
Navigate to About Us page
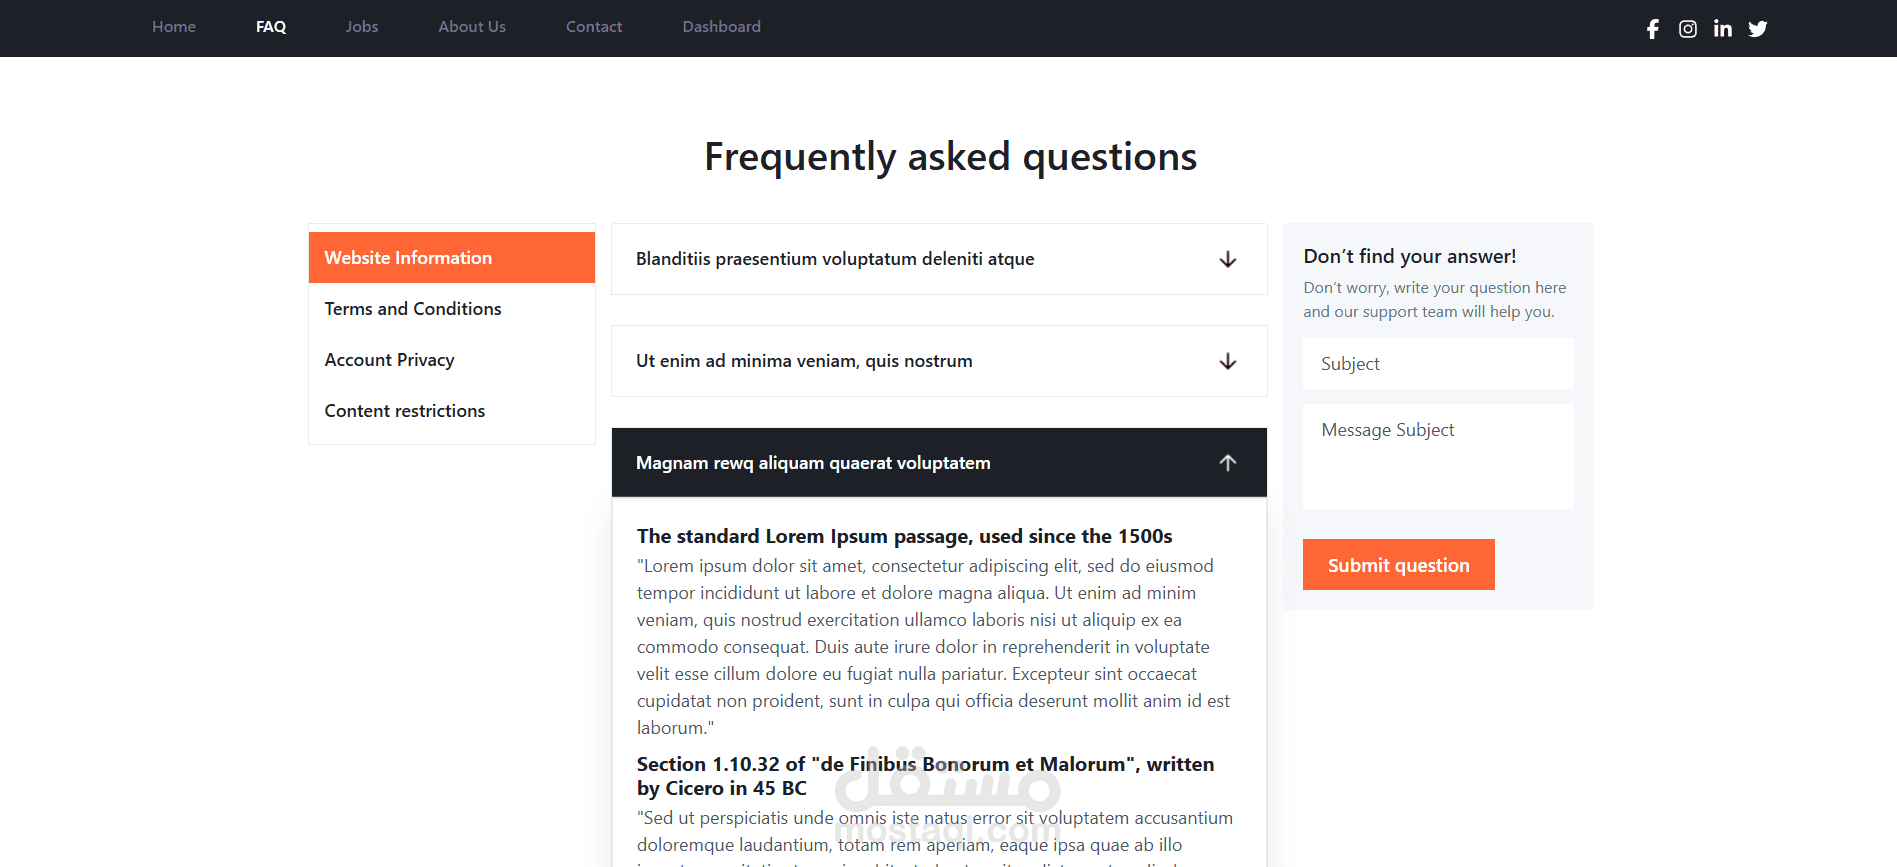click(472, 27)
